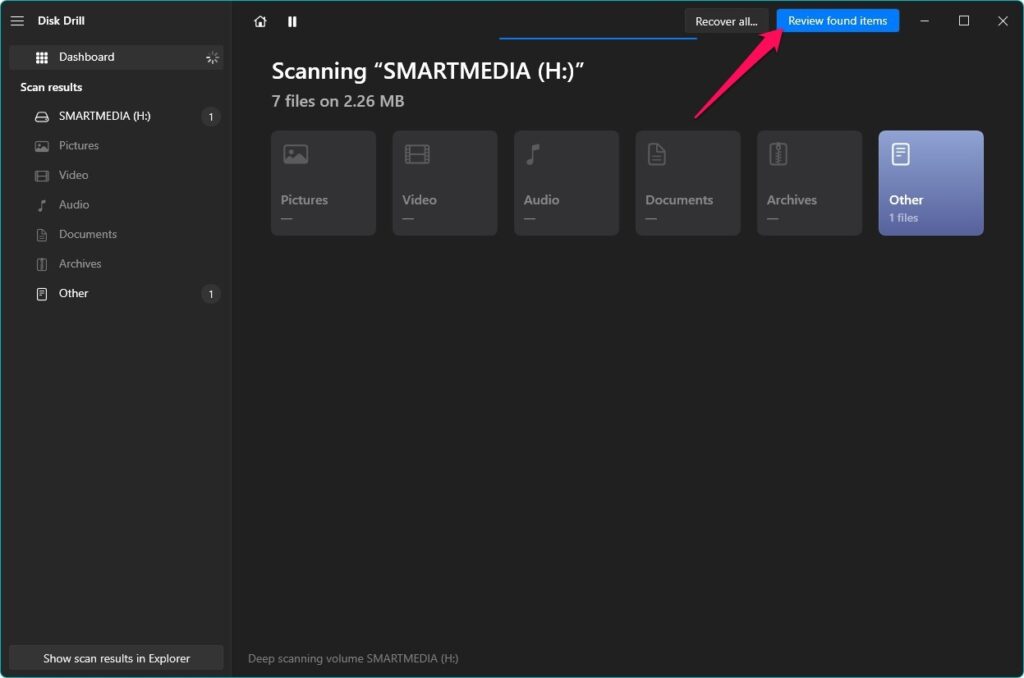Select the Video icon in the sidebar
Screen dimensions: 1024x678
[41, 175]
